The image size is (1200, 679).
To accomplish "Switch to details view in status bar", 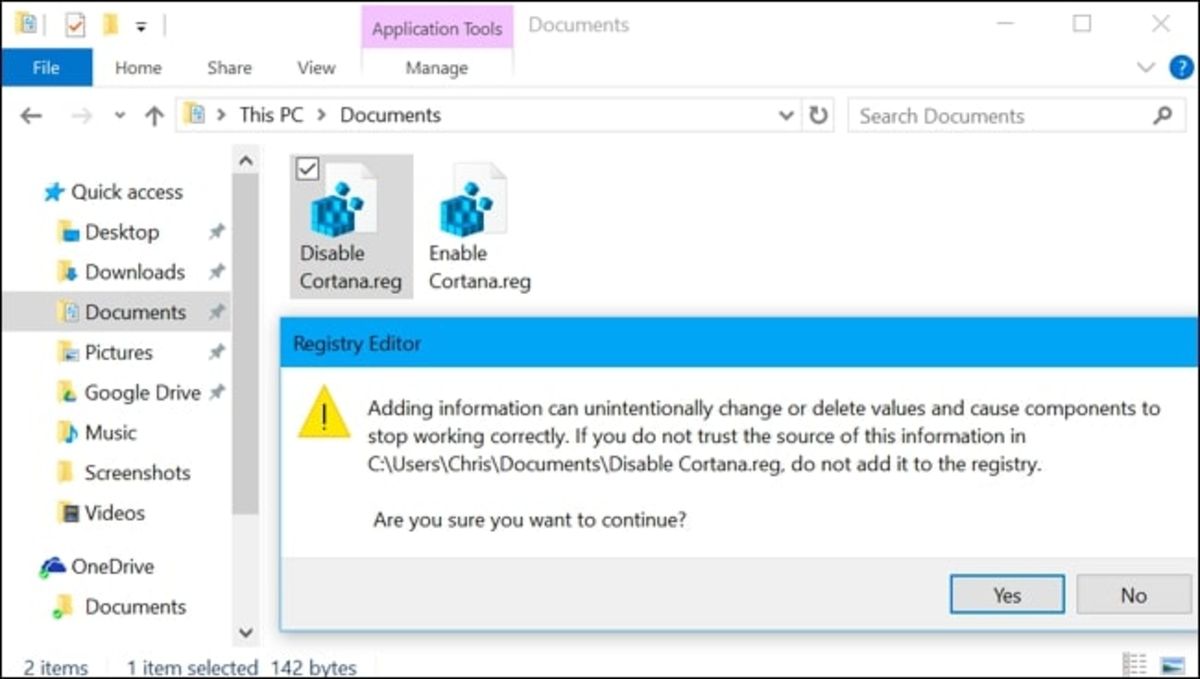I will (1134, 665).
